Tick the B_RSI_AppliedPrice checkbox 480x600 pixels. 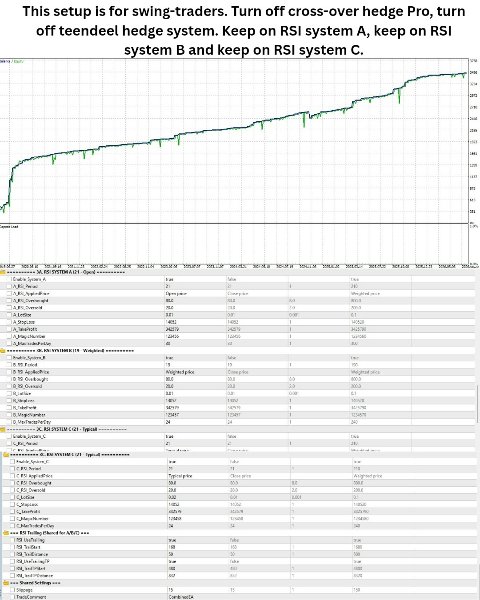(x=9, y=372)
